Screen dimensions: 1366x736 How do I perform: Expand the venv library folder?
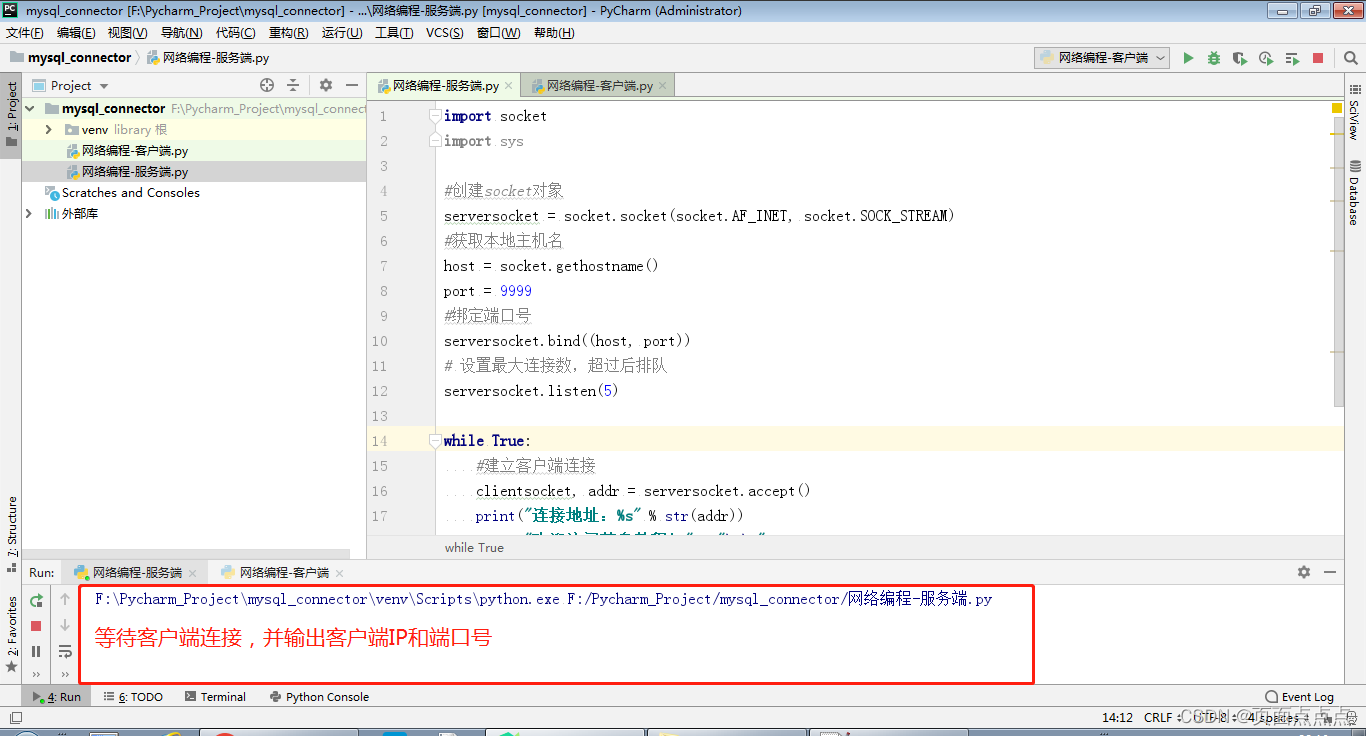(x=48, y=130)
